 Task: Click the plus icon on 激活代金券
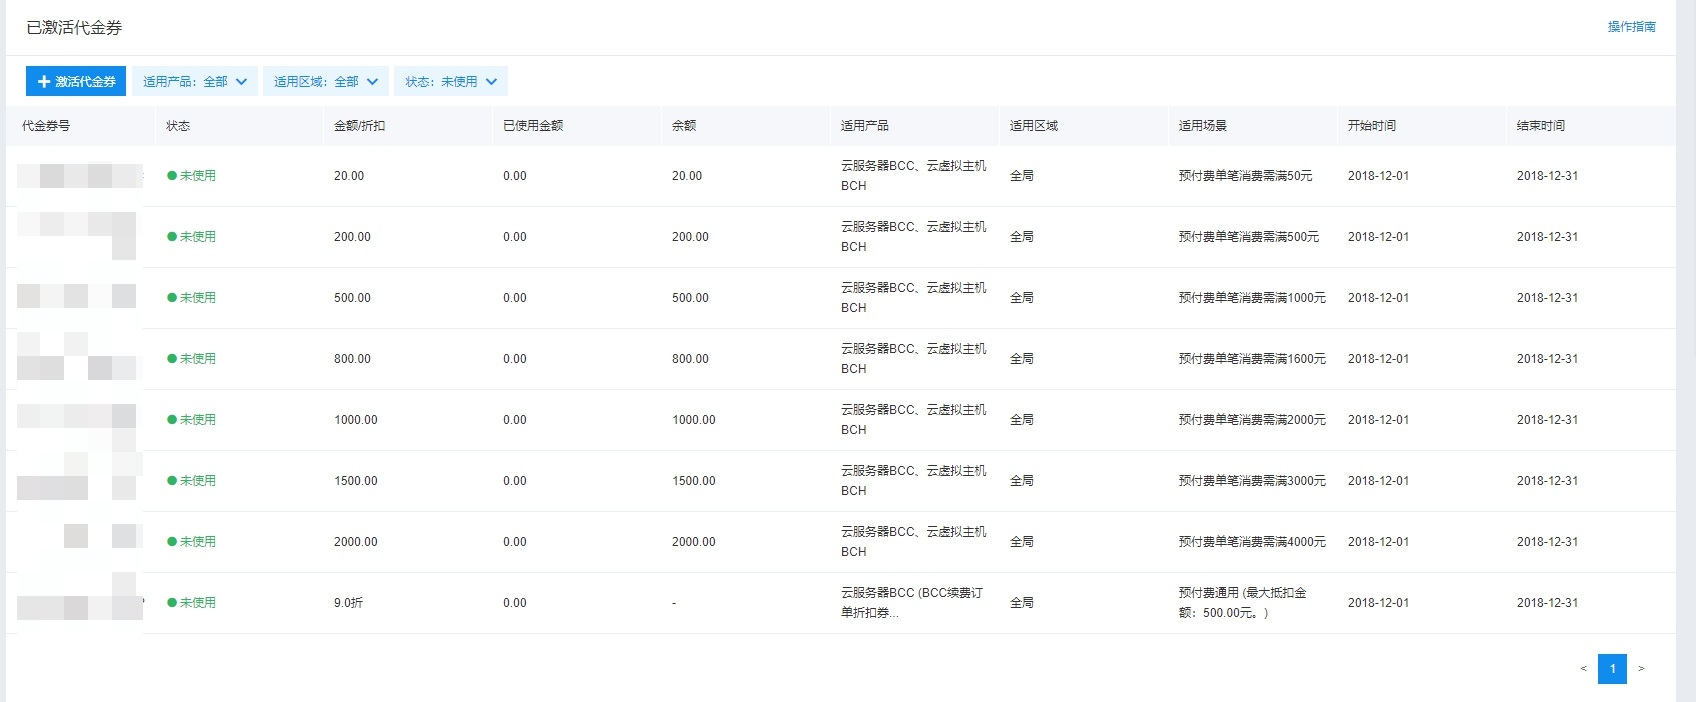click(44, 82)
